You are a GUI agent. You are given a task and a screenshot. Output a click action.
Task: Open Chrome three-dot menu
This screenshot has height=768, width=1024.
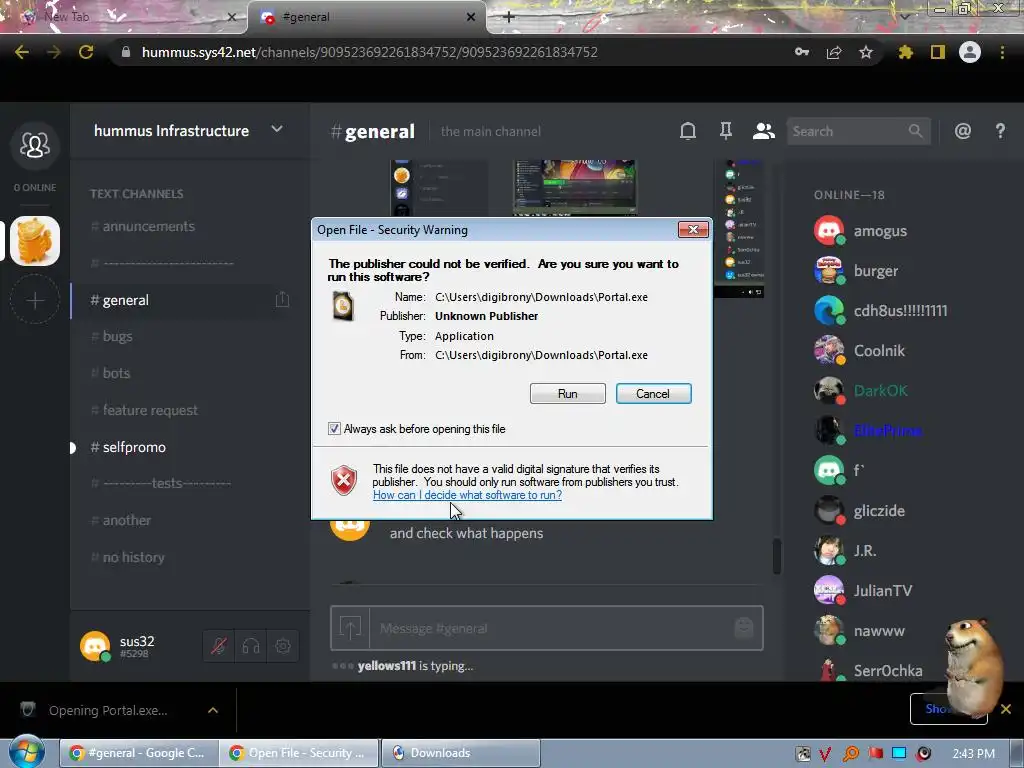(x=1002, y=52)
